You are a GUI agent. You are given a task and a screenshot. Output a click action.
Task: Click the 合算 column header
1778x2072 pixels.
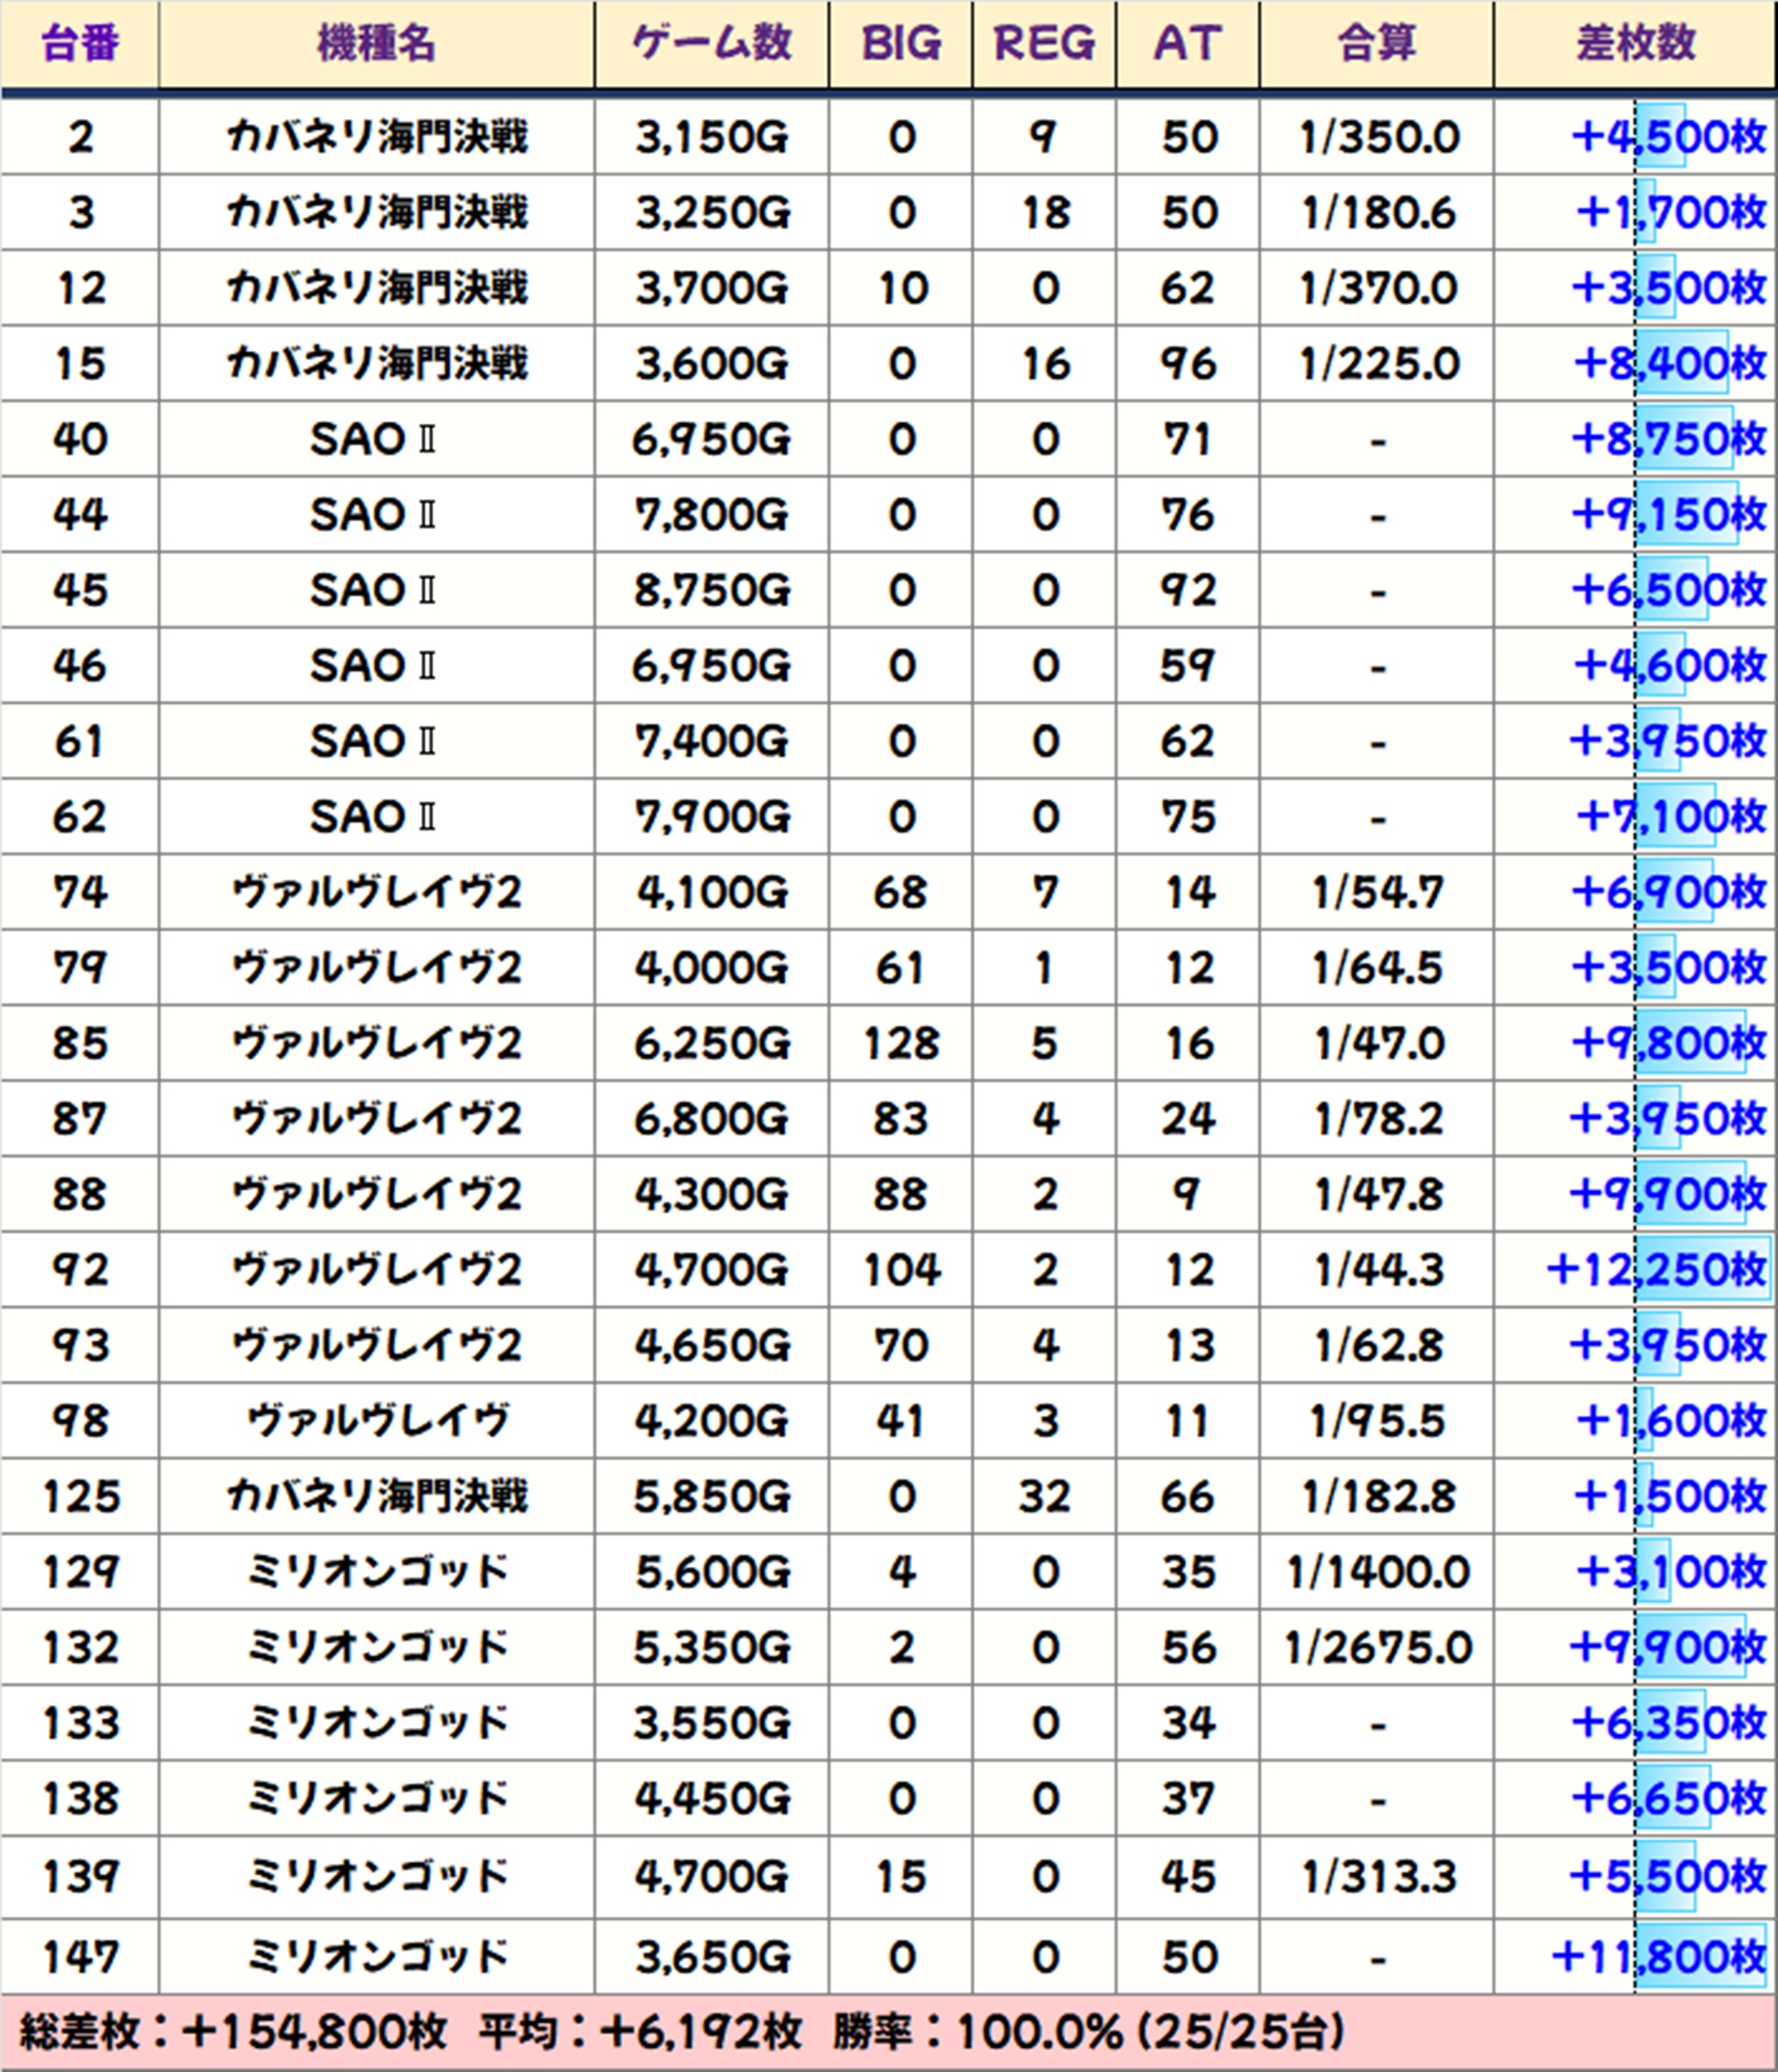point(1377,43)
